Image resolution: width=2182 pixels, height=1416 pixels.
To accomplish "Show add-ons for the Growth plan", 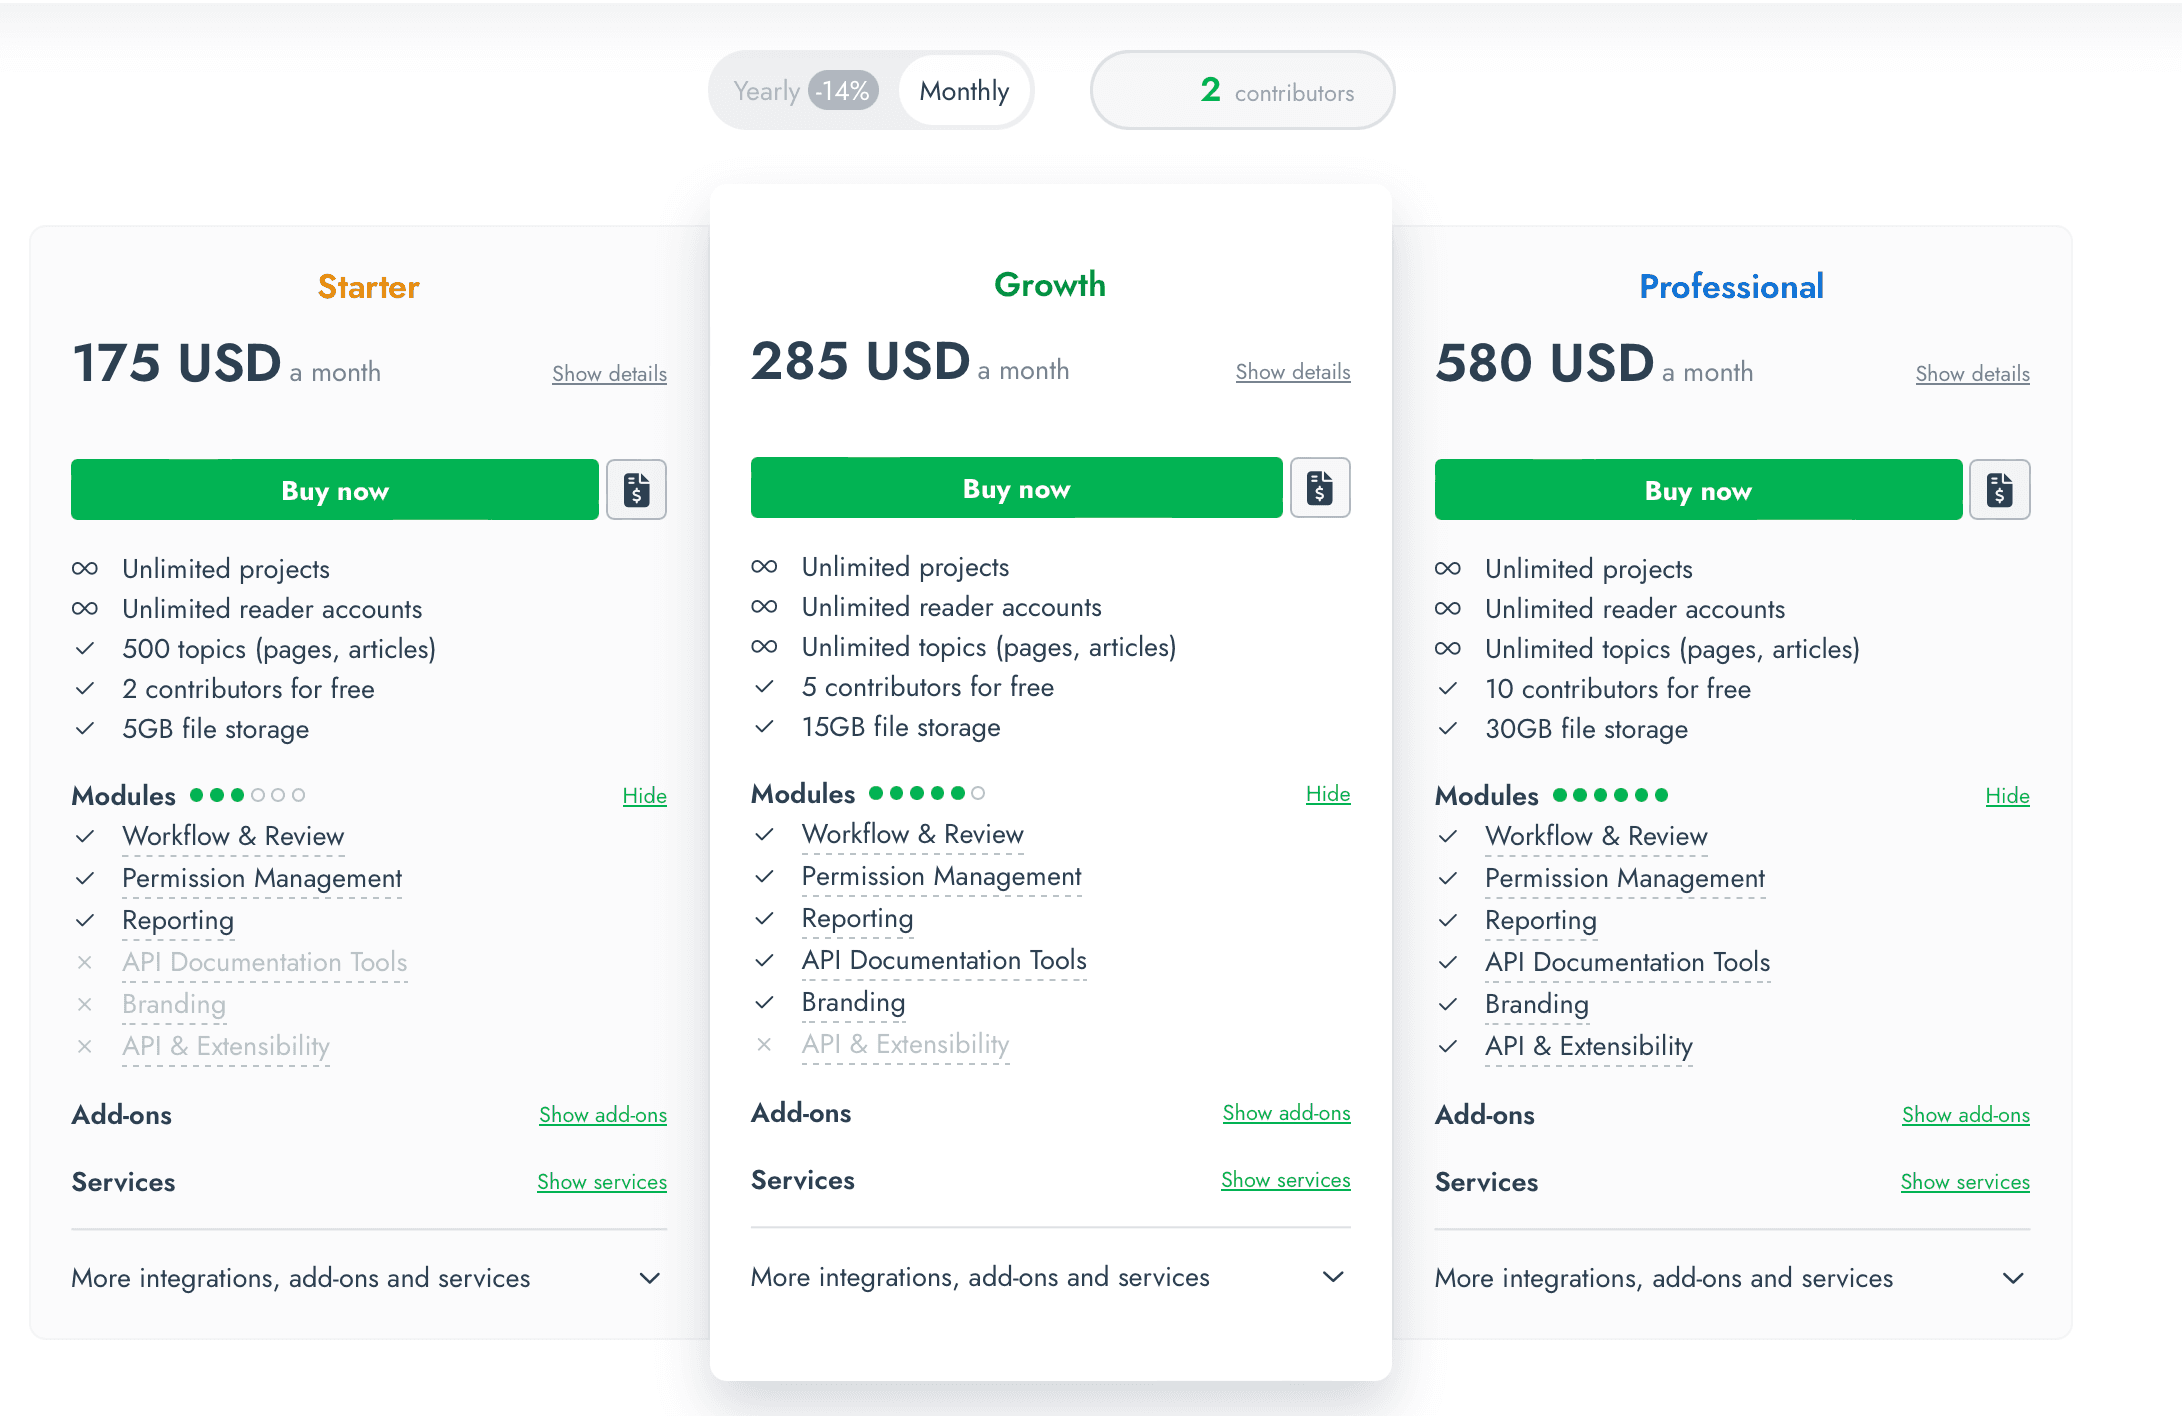I will pos(1286,1113).
